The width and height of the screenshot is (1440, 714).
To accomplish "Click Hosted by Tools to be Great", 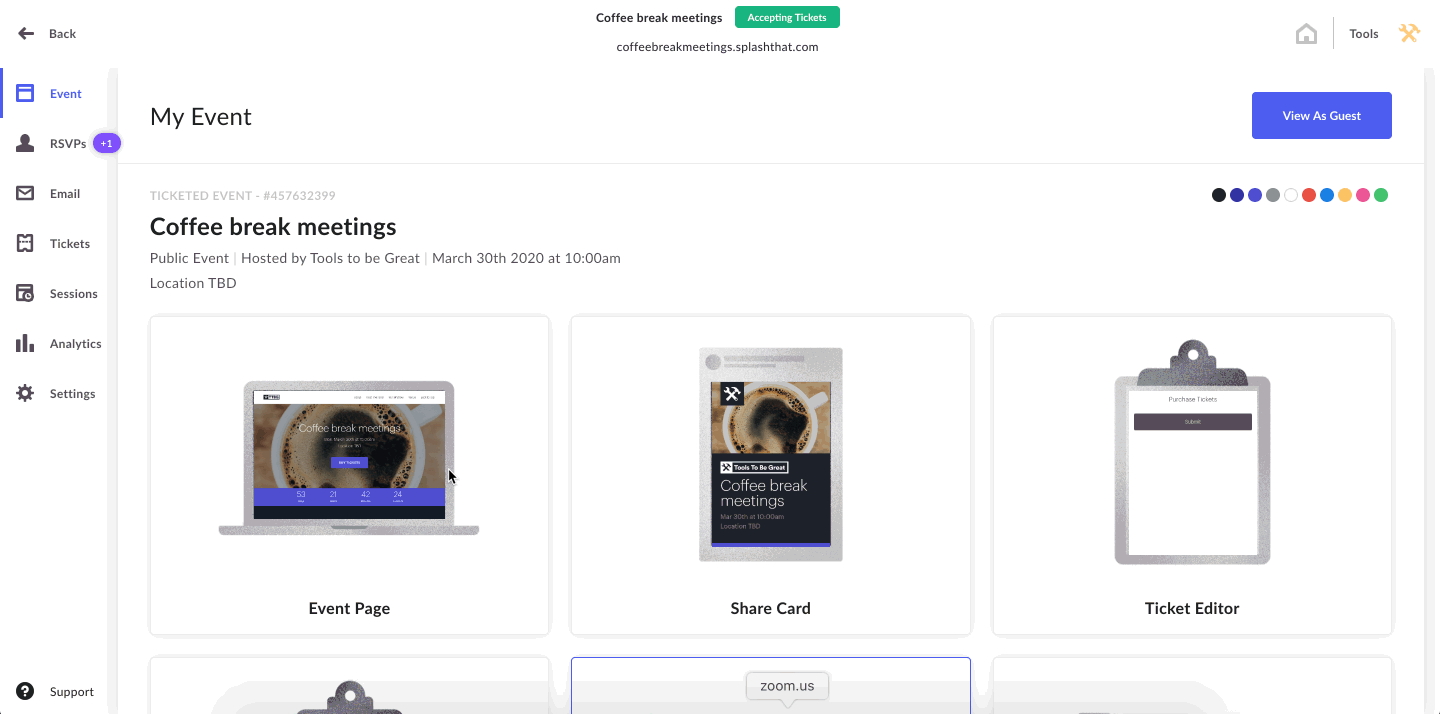I will pyautogui.click(x=330, y=258).
